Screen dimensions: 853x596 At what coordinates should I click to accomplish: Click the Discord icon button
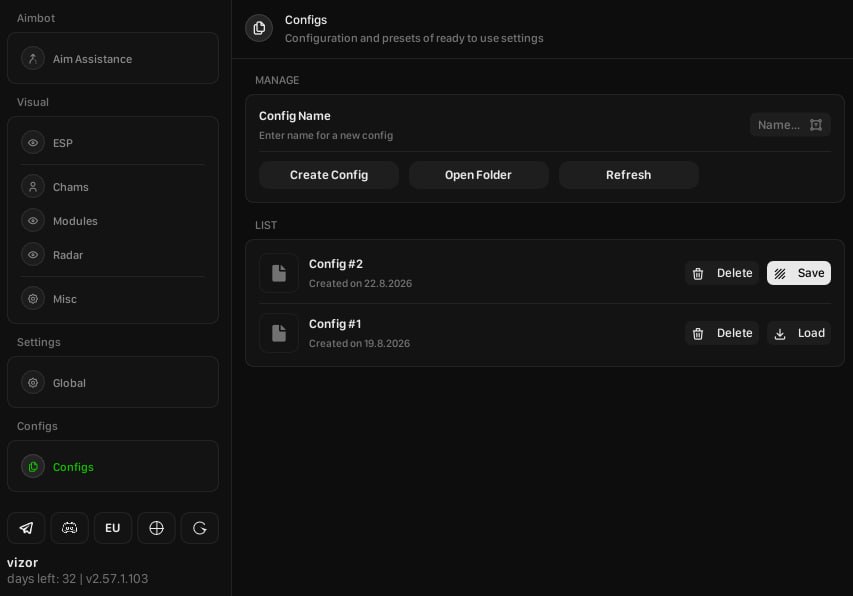click(69, 527)
